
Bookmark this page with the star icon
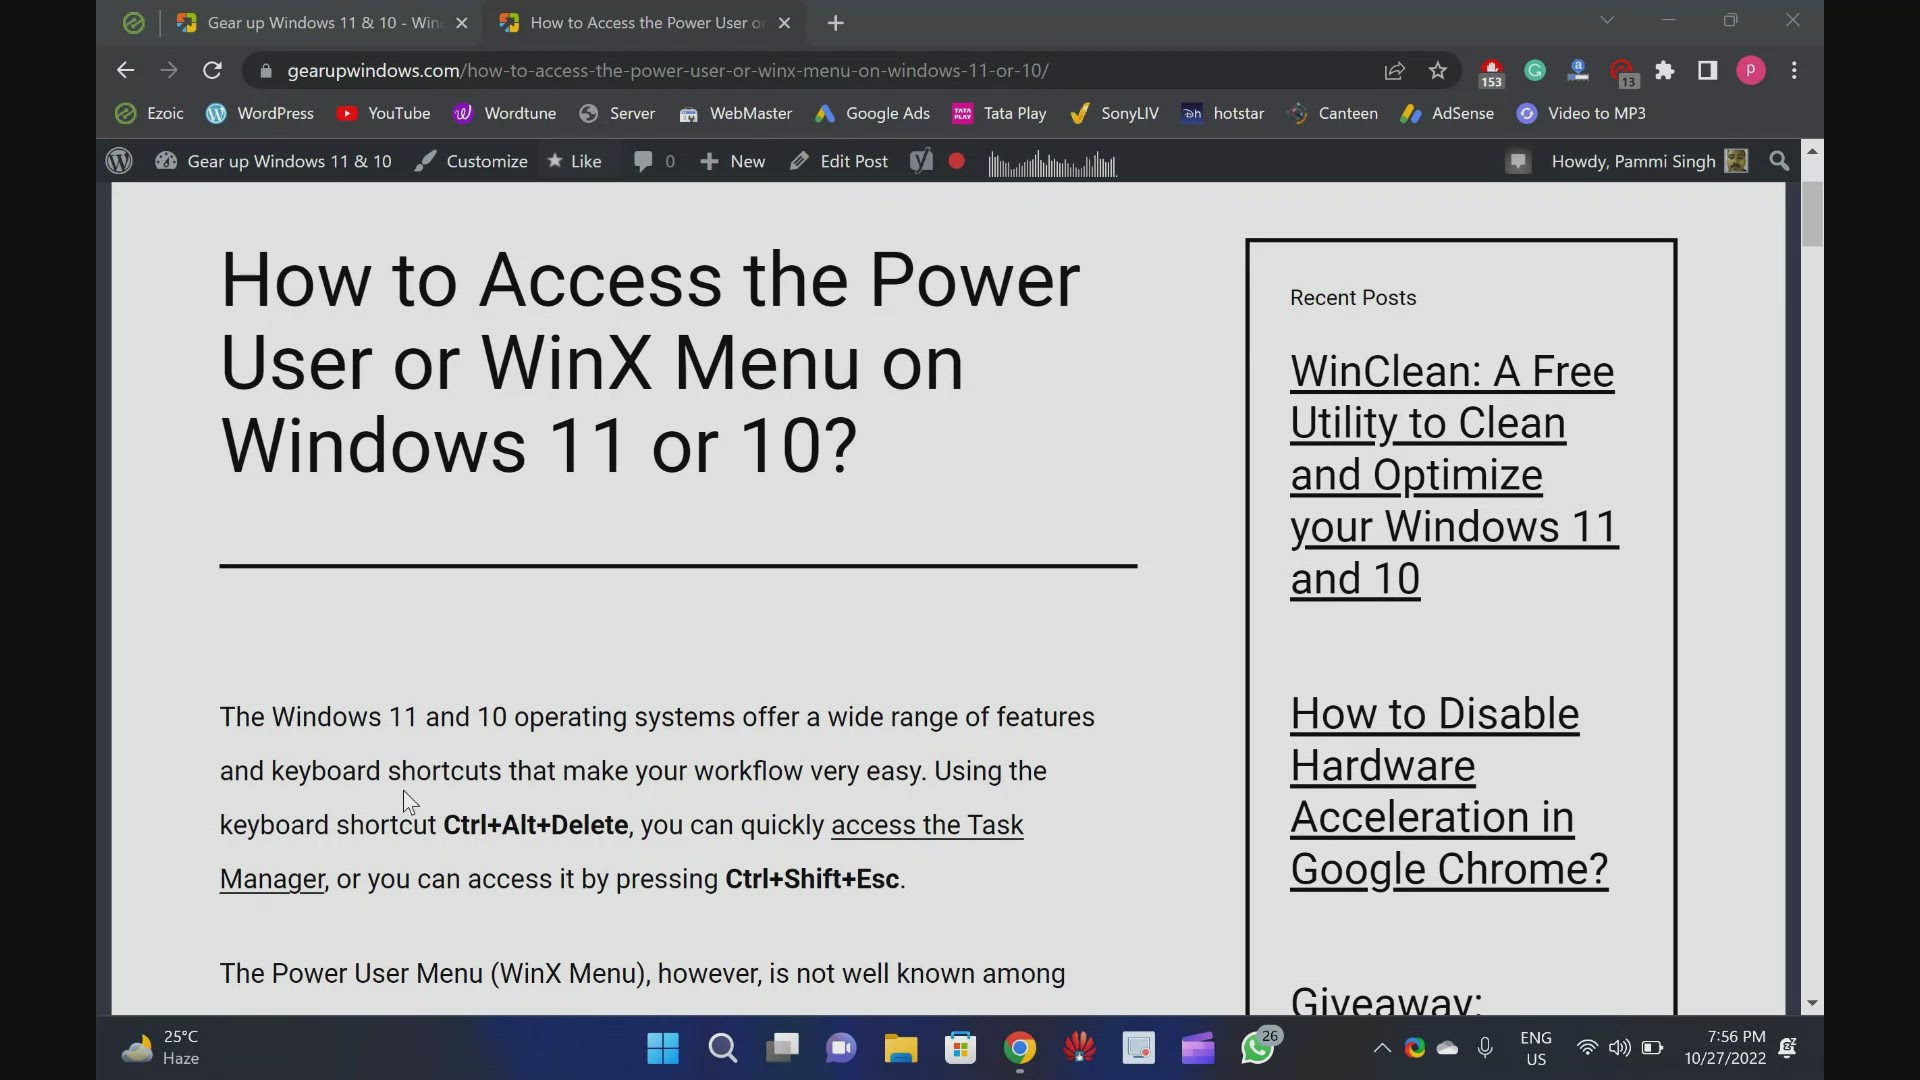1437,70
